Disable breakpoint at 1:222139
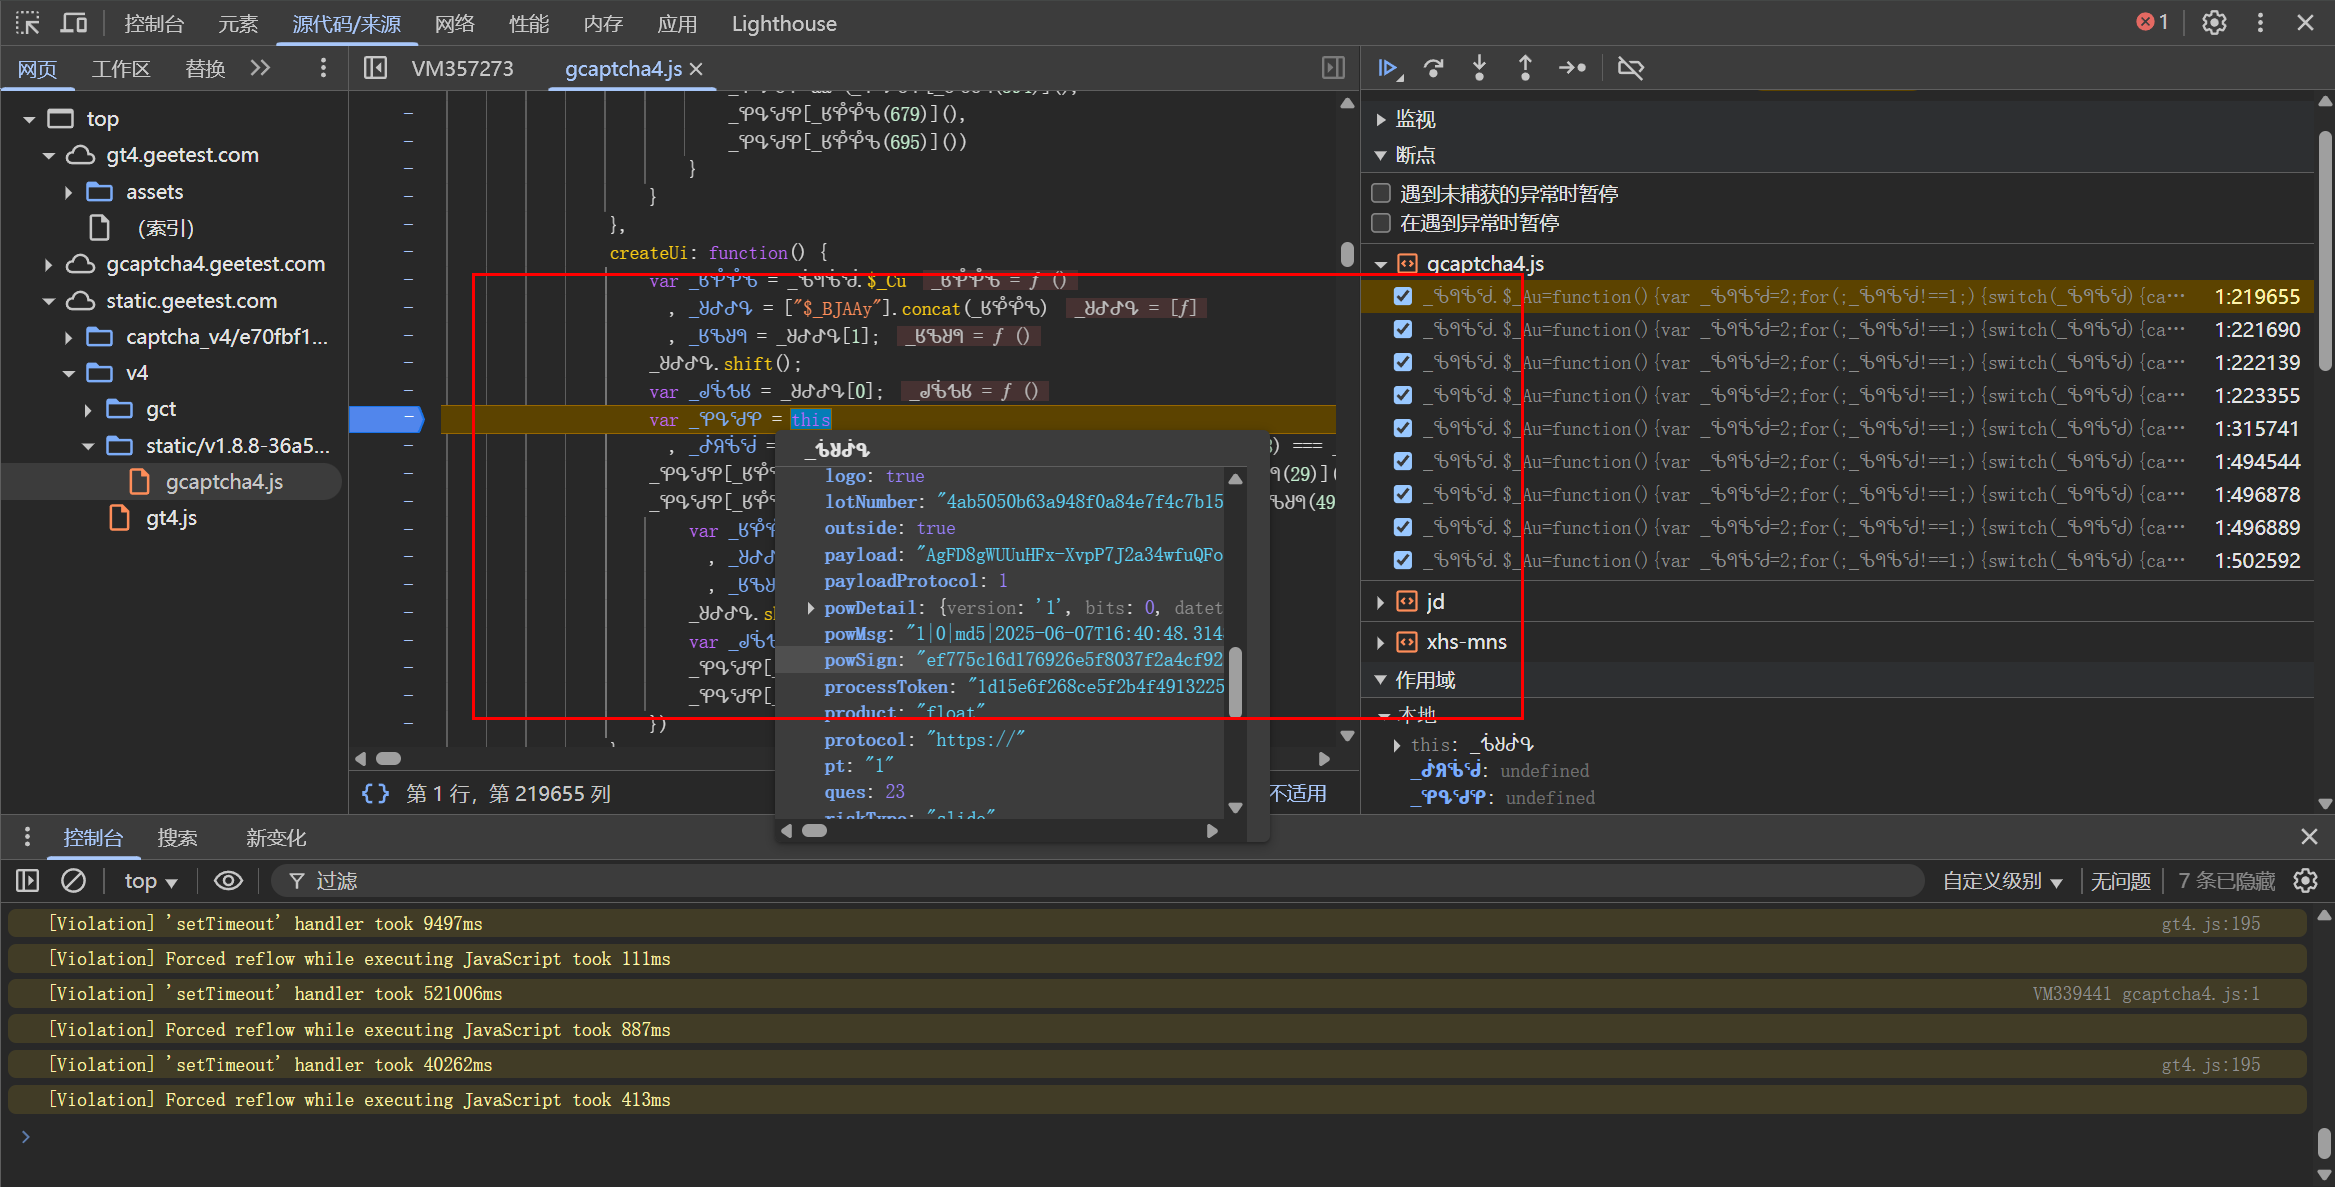 pyautogui.click(x=1403, y=362)
